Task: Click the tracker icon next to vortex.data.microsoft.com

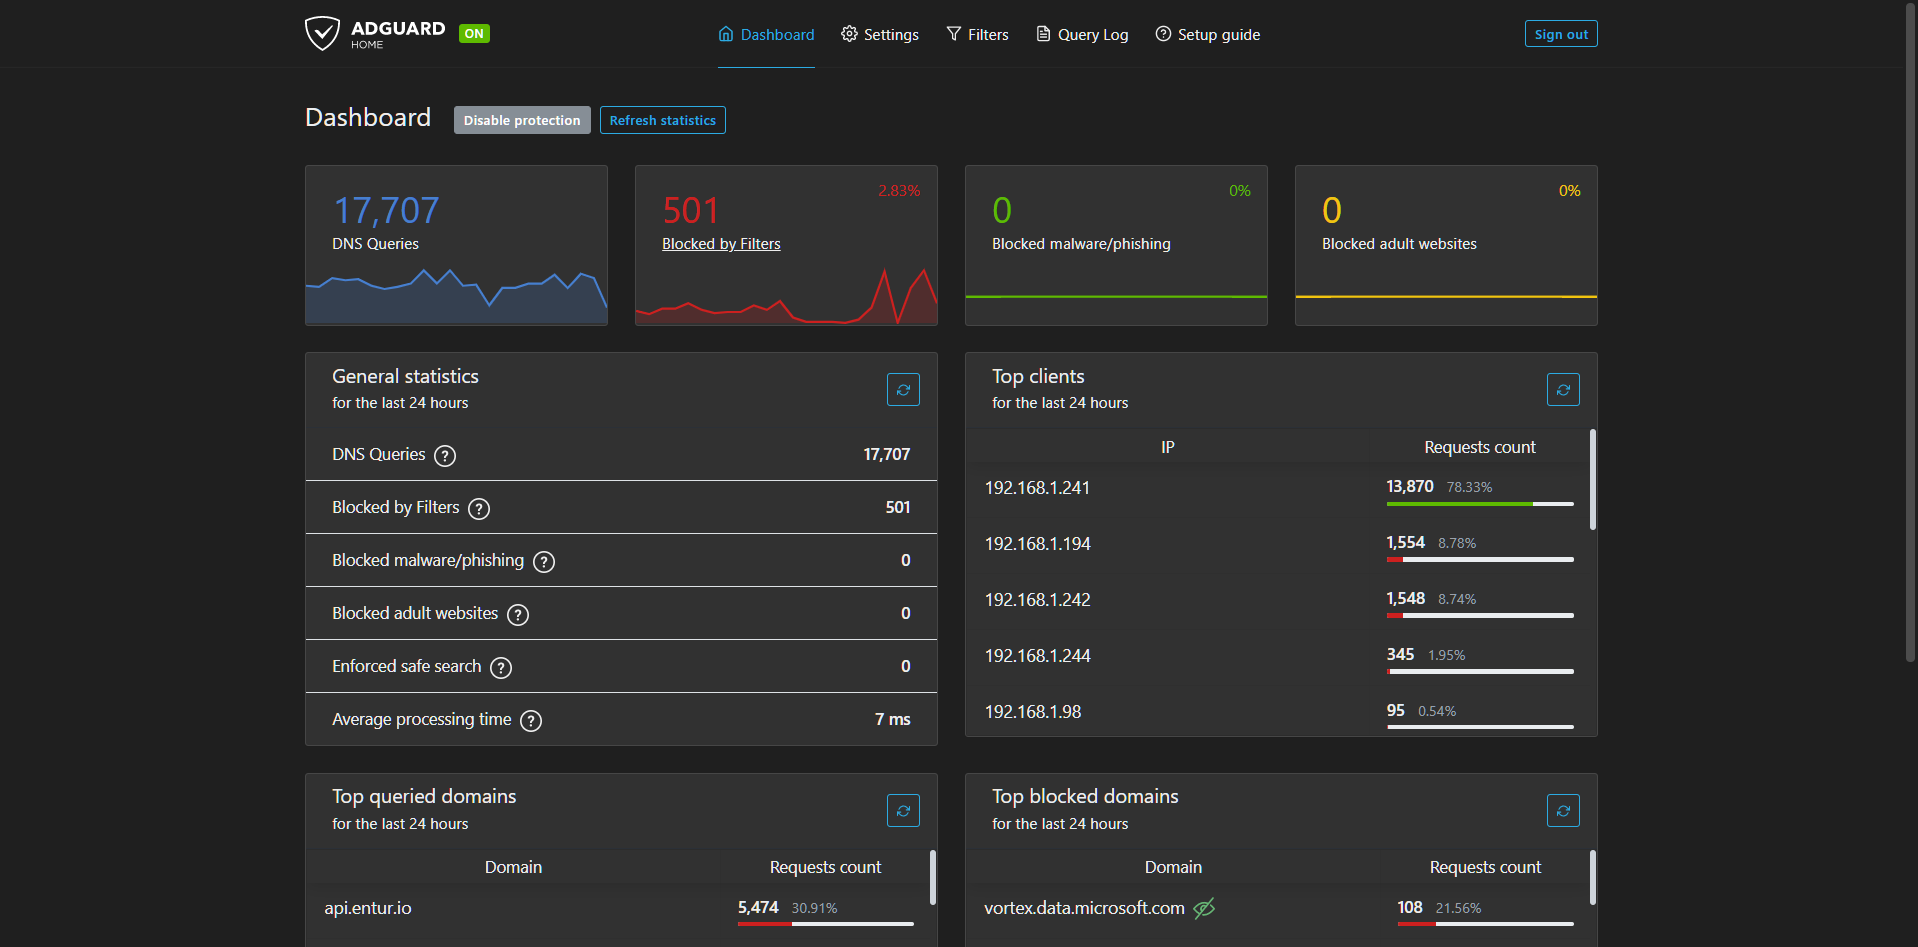Action: click(1204, 908)
